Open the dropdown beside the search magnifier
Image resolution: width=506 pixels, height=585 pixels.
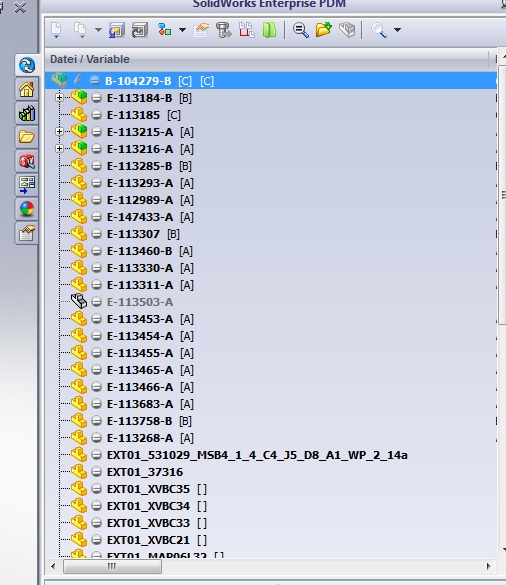point(397,30)
